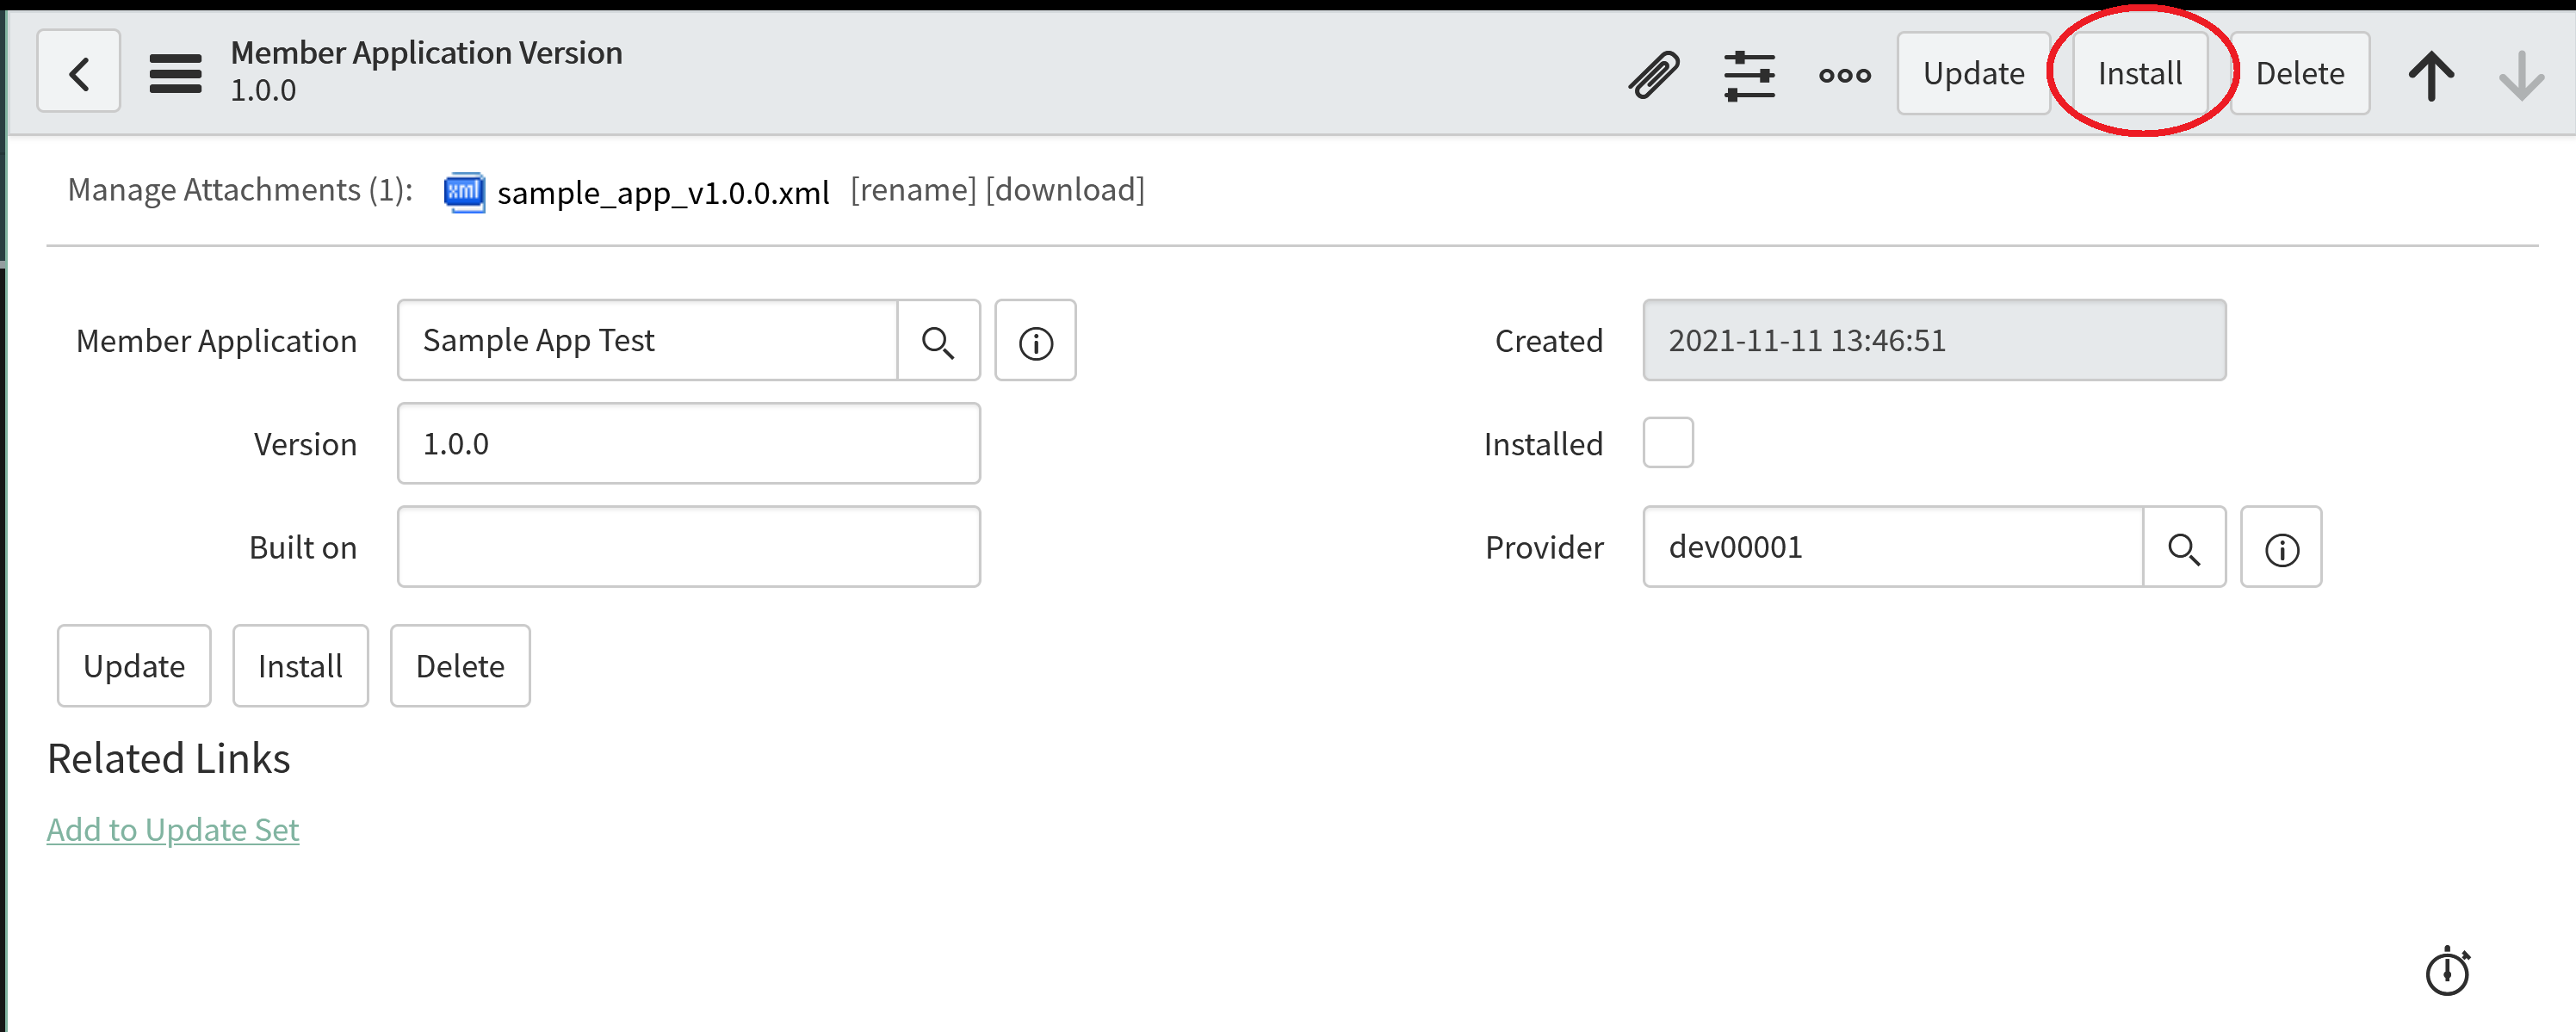This screenshot has height=1032, width=2576.
Task: Go to next record down arrow
Action: pos(2521,75)
